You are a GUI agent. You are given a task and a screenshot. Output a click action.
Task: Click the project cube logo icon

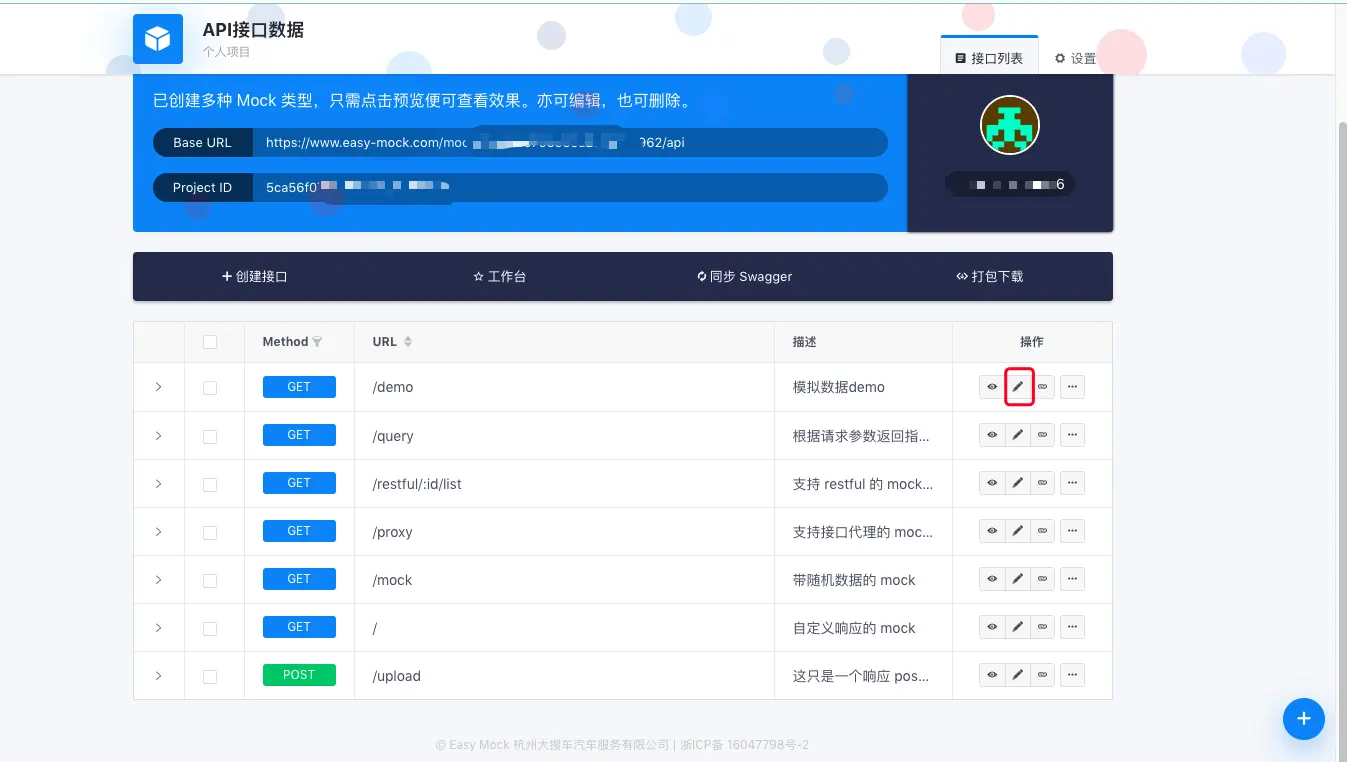(157, 39)
